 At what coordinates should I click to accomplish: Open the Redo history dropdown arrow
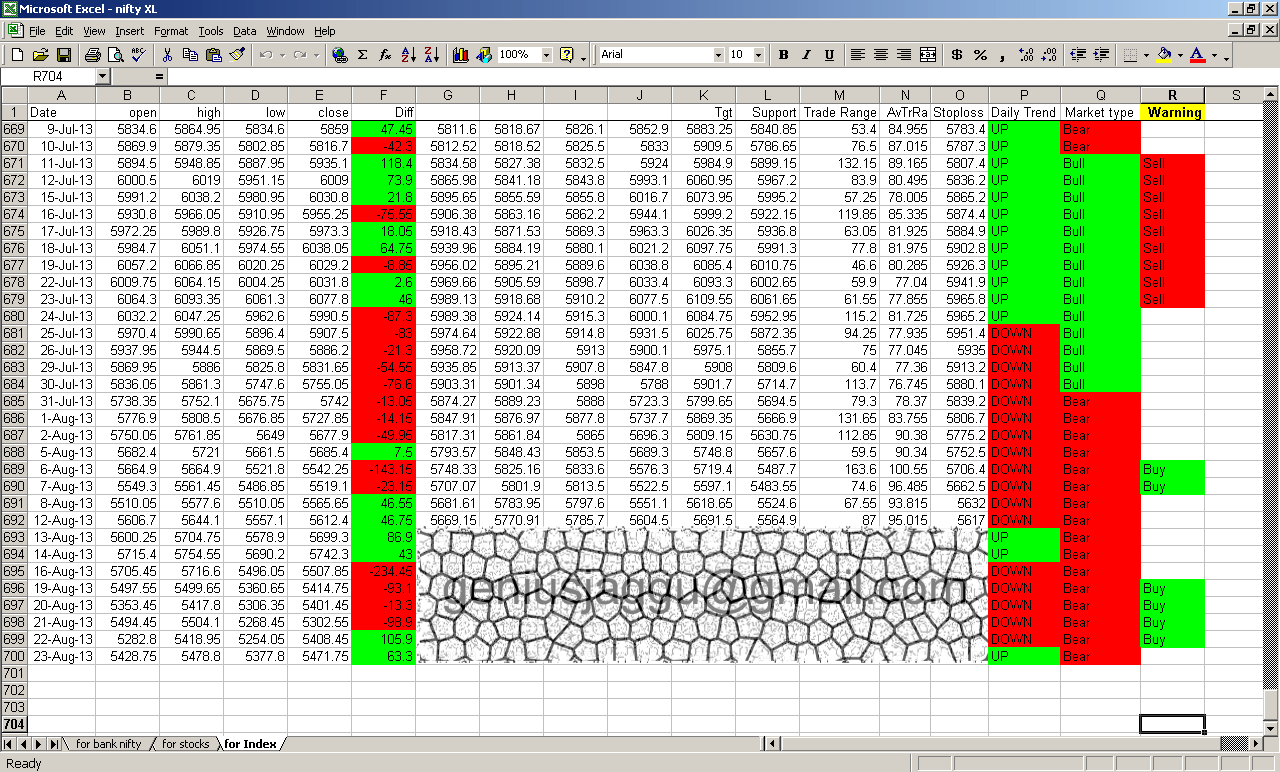(x=316, y=55)
